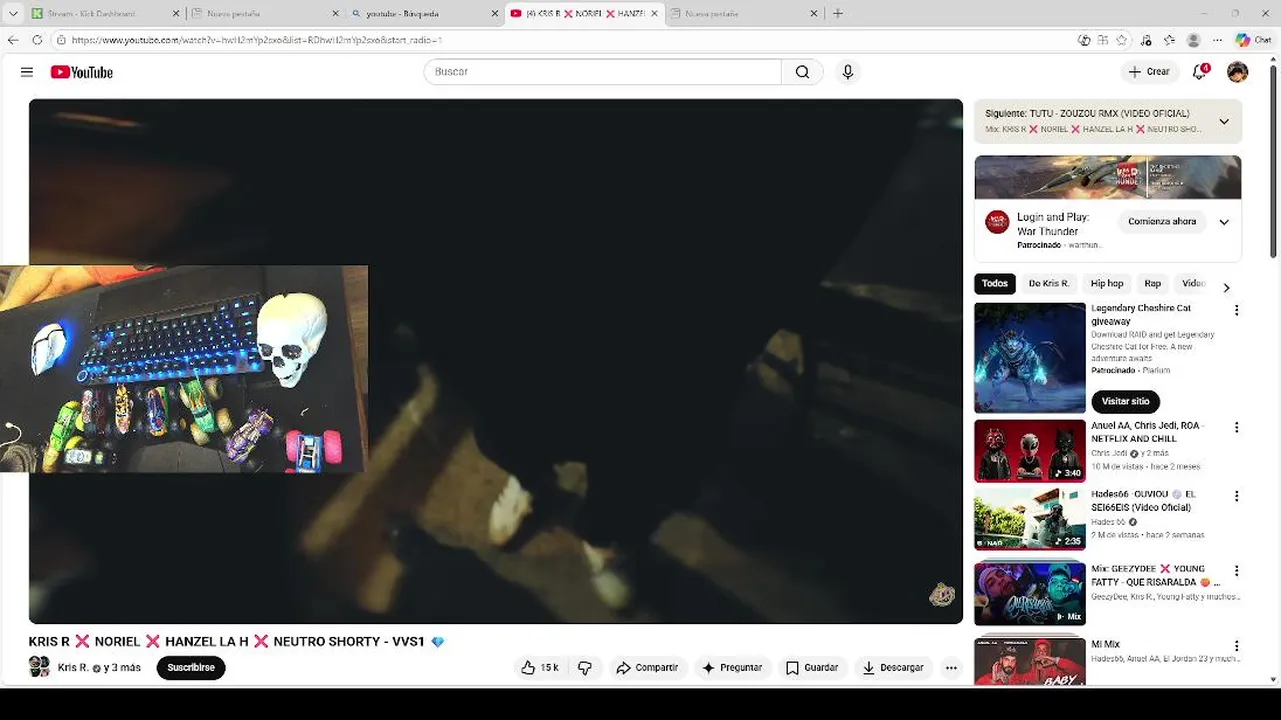This screenshot has width=1281, height=720.
Task: Open options for the Legendary Cheshire Cat ad
Action: click(1236, 311)
